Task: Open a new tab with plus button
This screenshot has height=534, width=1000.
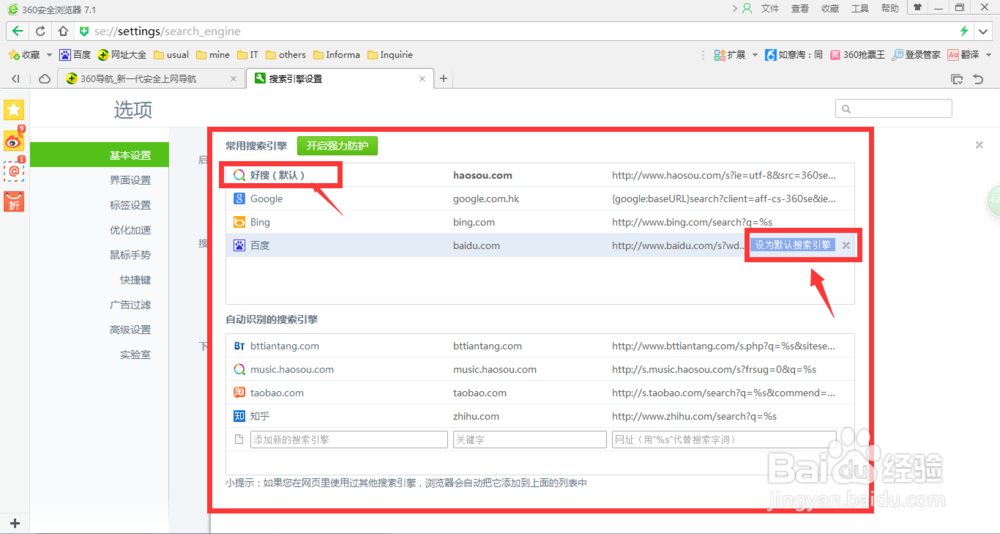Action: [443, 79]
